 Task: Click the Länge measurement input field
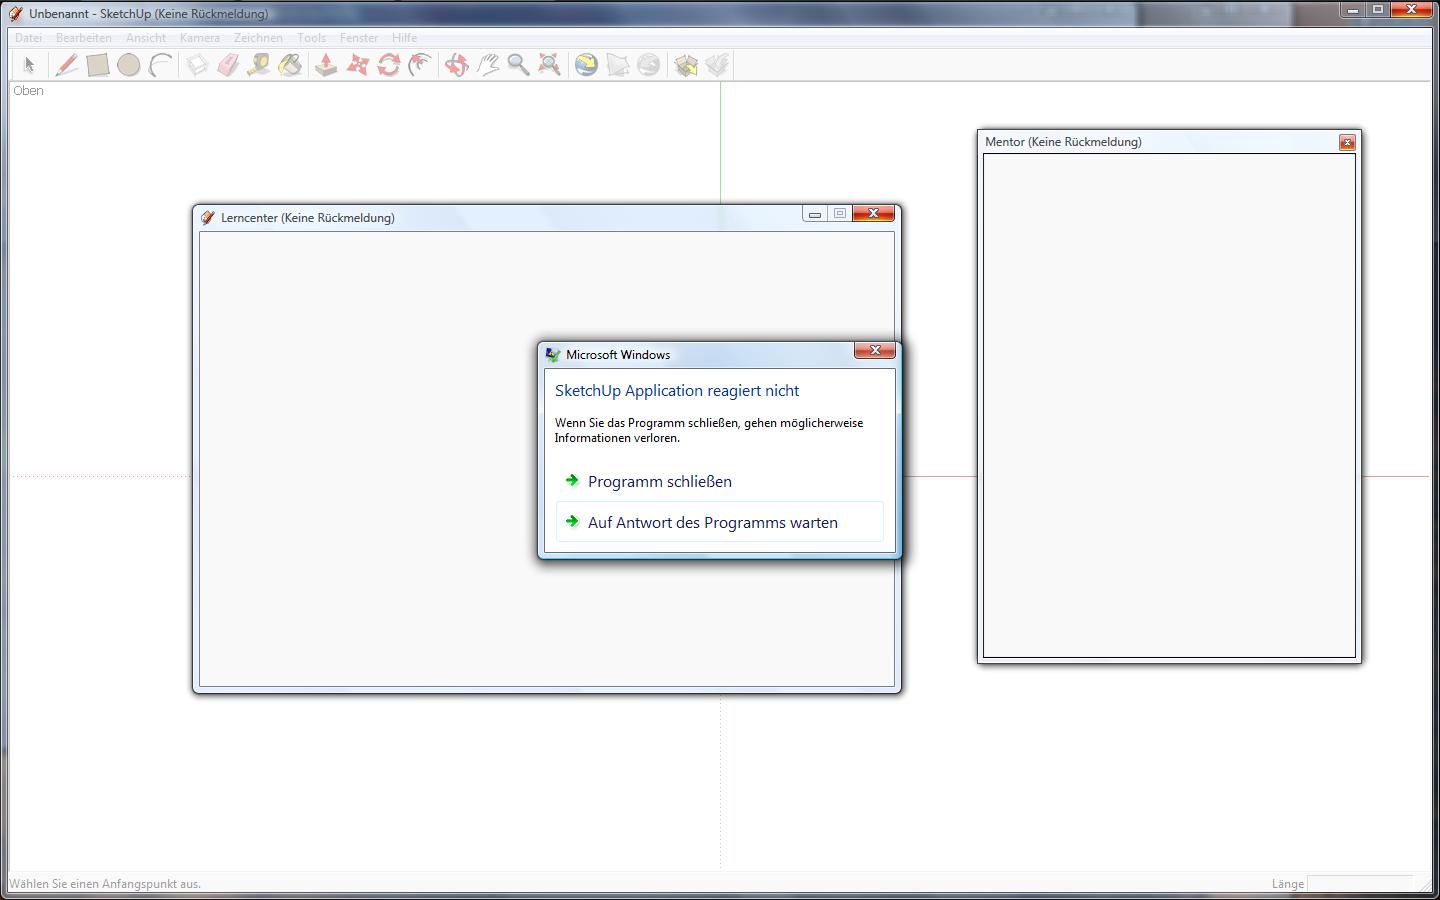(1360, 884)
